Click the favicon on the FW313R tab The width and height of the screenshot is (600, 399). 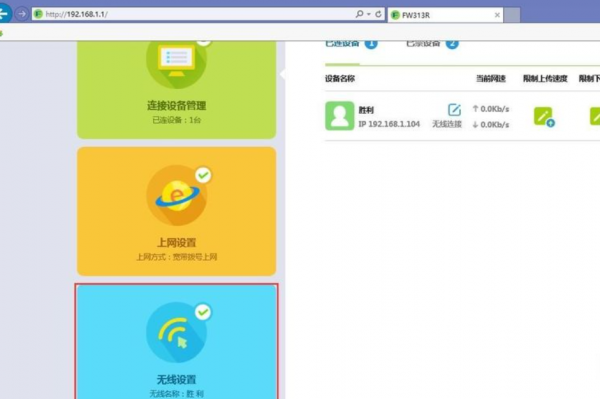[x=395, y=15]
